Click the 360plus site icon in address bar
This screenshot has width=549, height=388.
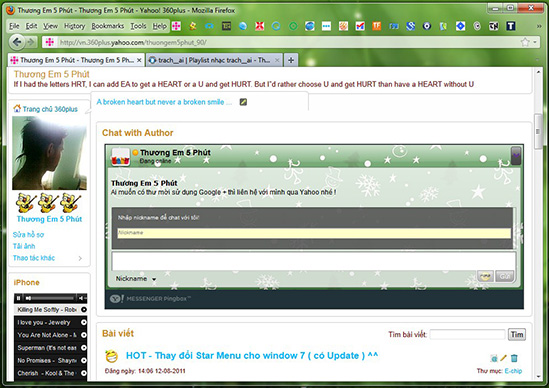pyautogui.click(x=50, y=42)
